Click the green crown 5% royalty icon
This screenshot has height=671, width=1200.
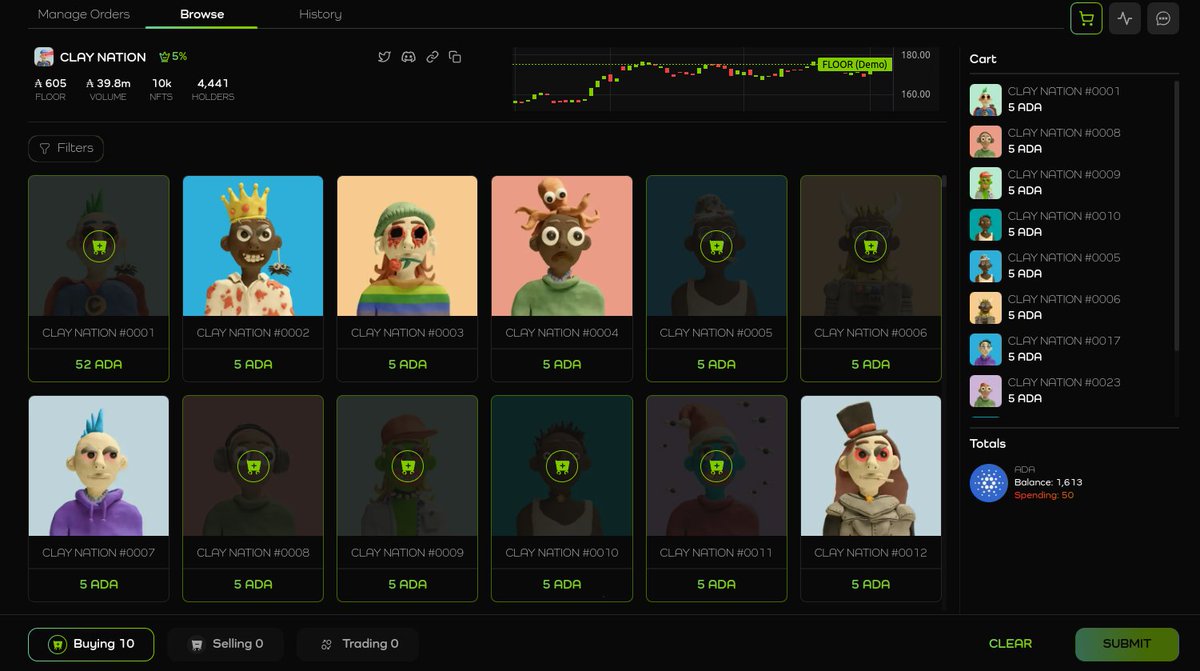[173, 57]
